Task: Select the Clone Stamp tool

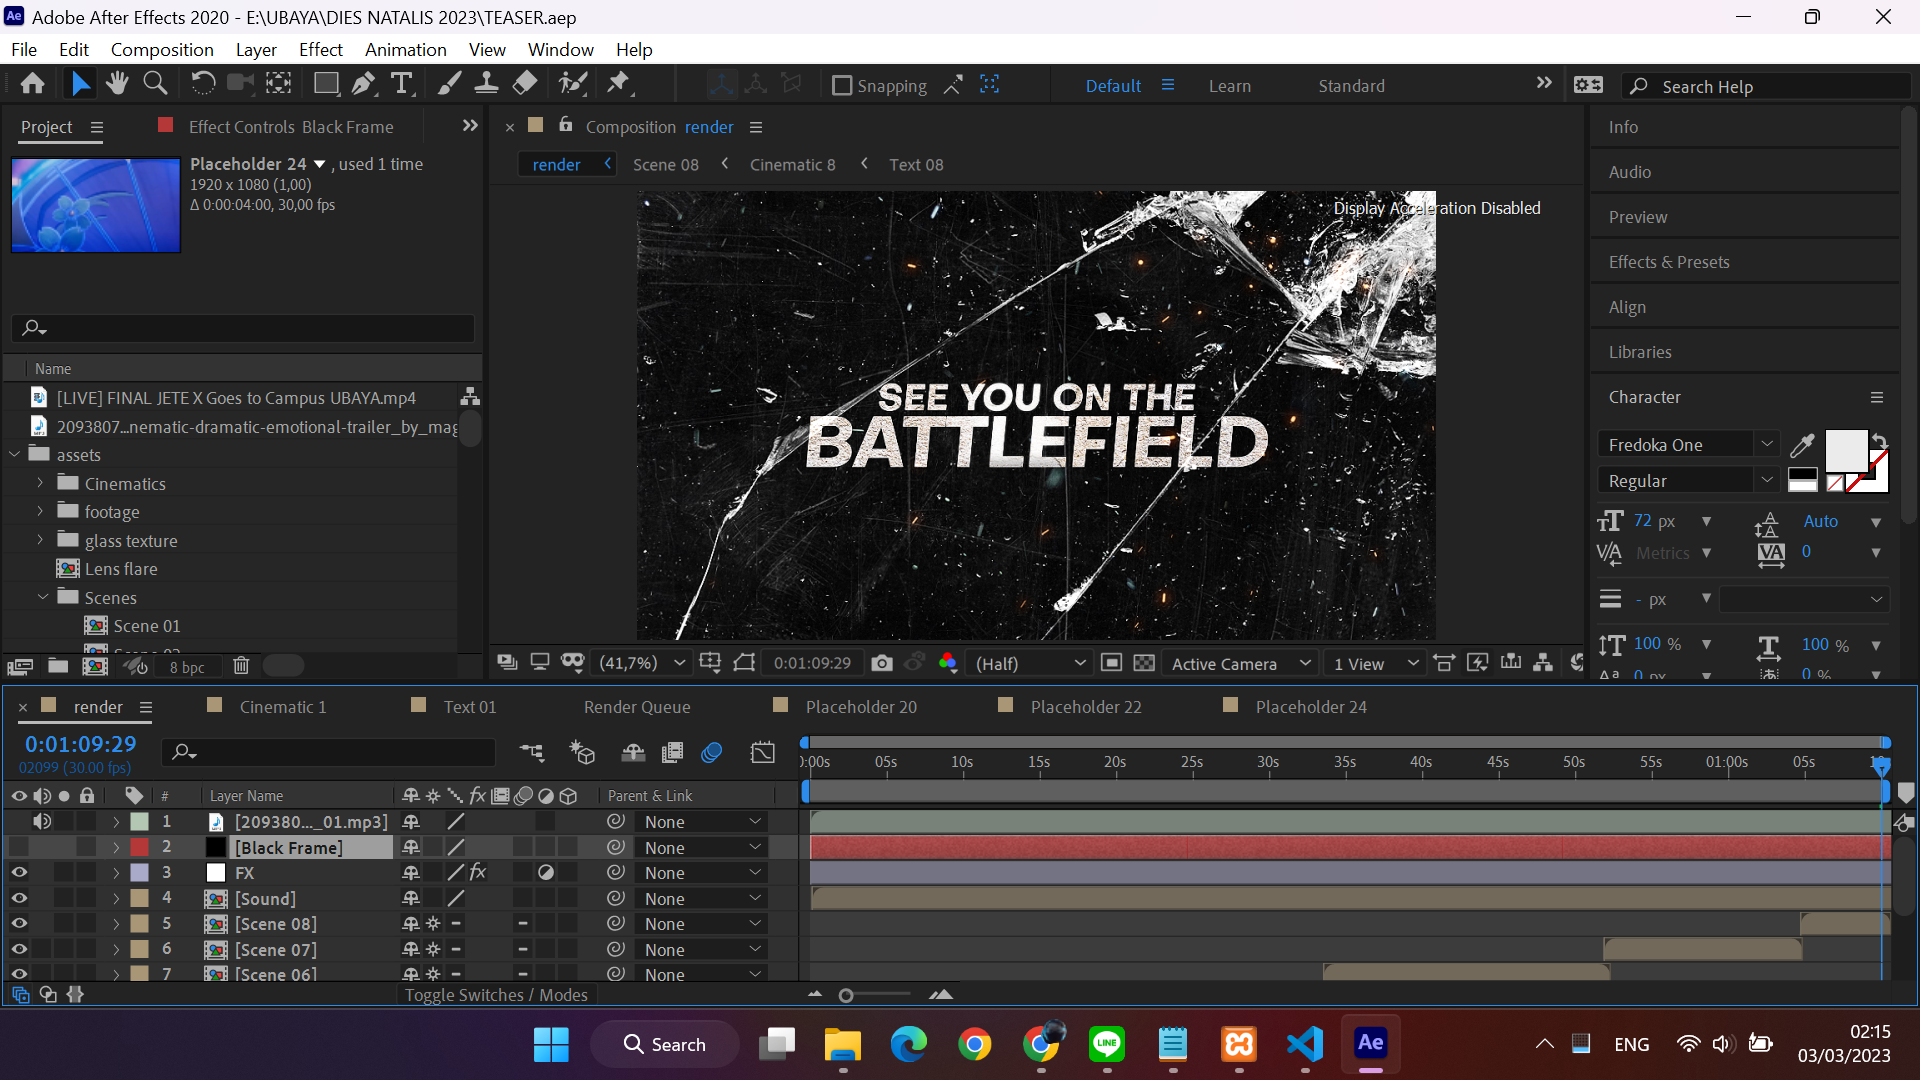Action: pyautogui.click(x=487, y=84)
